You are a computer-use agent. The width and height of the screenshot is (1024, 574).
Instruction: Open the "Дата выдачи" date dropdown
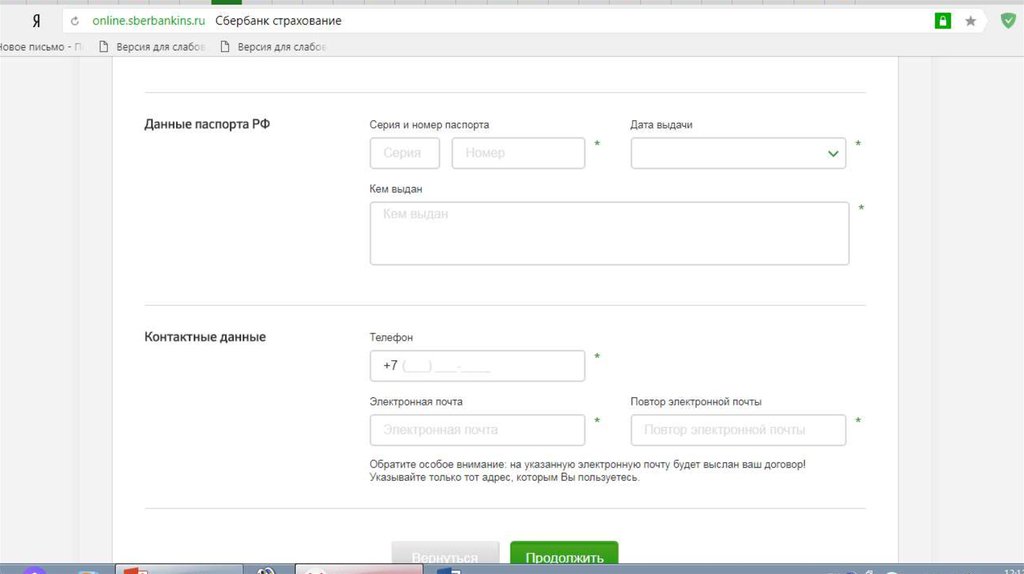click(x=738, y=153)
